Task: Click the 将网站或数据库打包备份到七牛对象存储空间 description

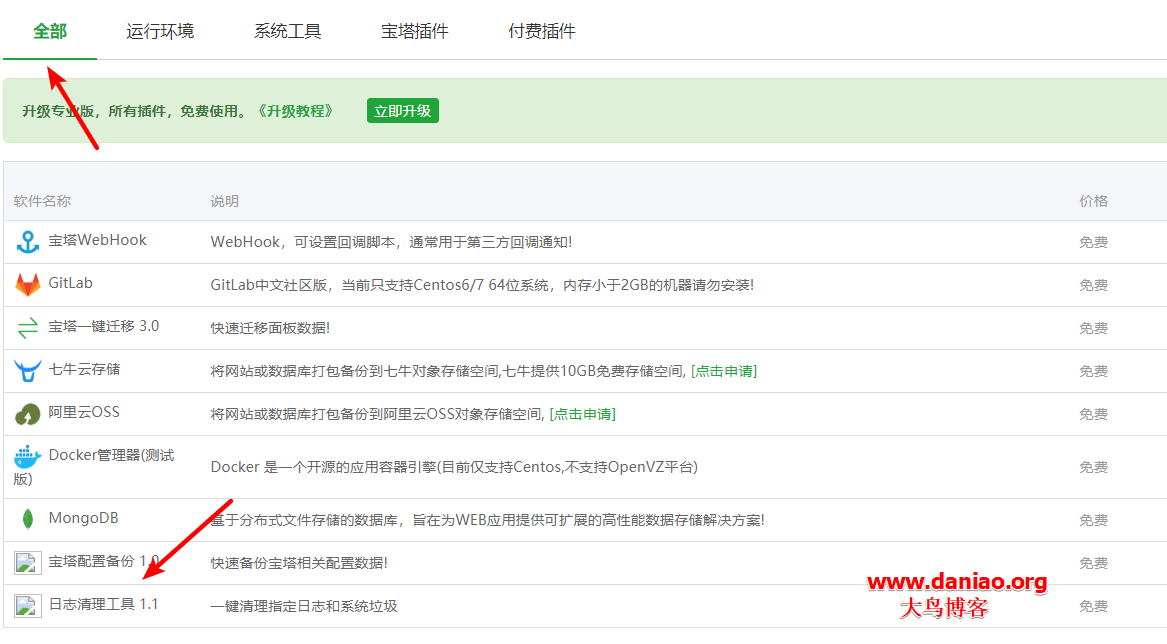Action: [448, 371]
